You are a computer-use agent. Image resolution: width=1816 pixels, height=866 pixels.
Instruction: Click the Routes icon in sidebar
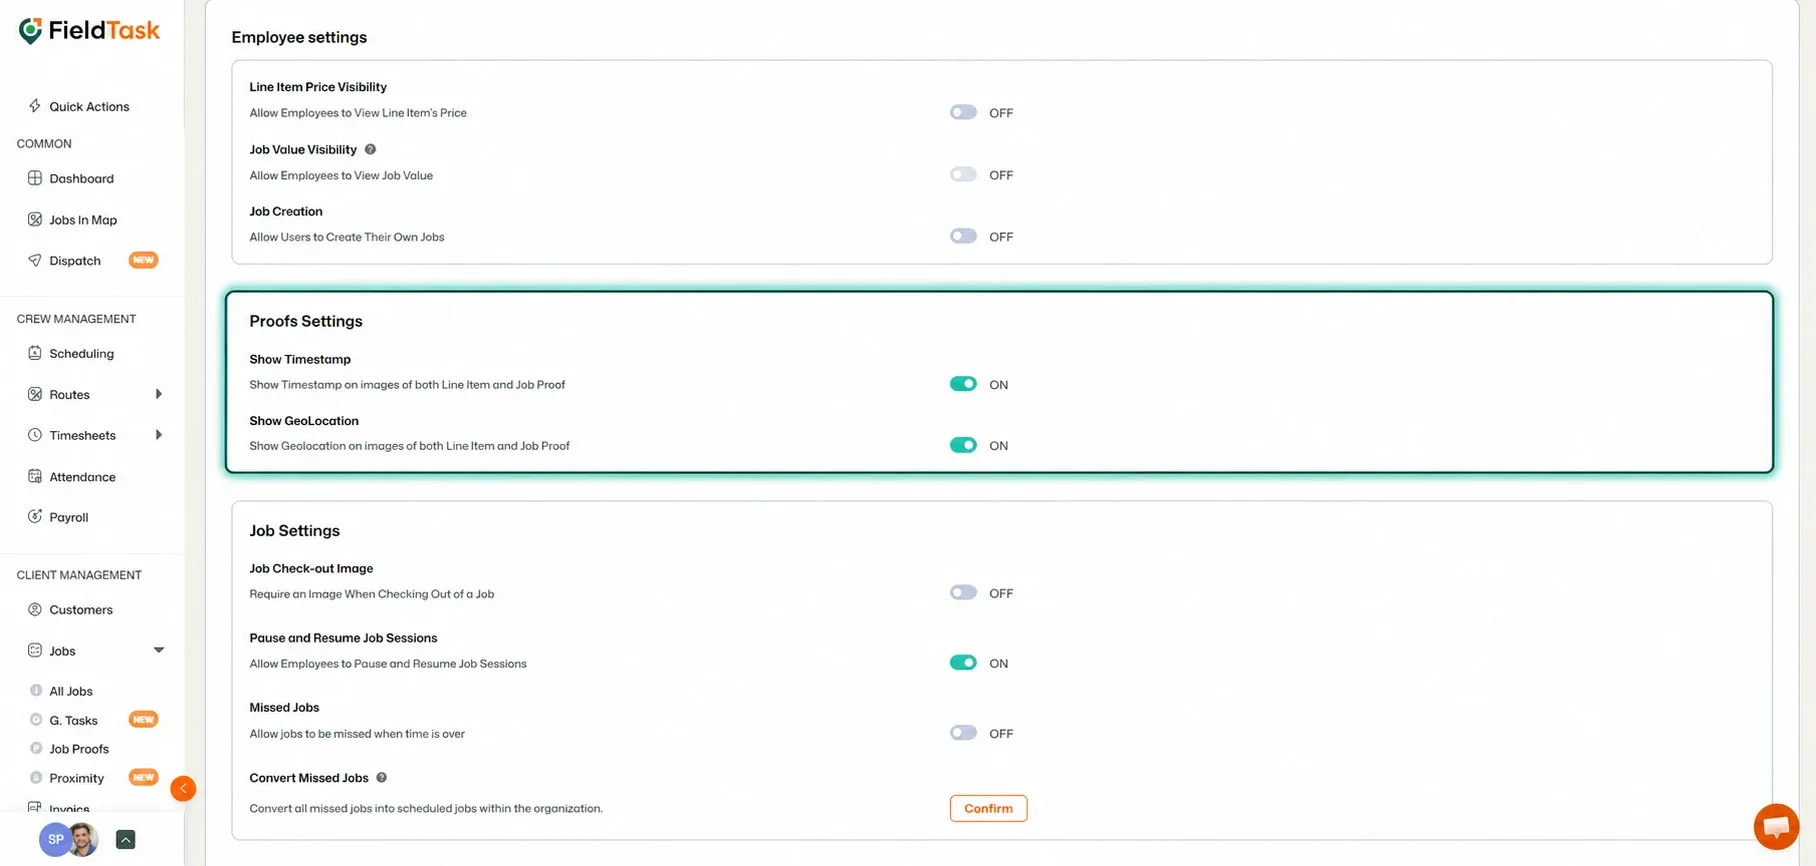tap(35, 394)
